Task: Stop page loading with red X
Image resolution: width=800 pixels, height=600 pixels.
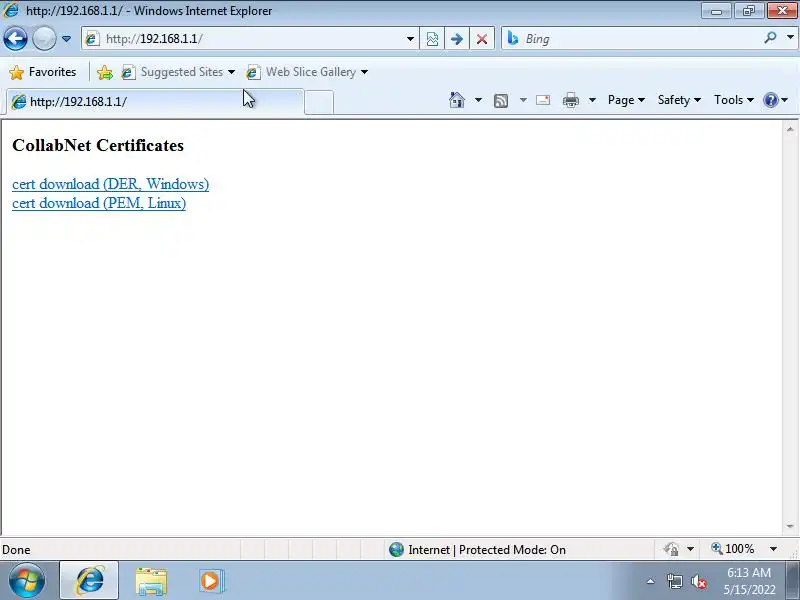Action: point(482,39)
